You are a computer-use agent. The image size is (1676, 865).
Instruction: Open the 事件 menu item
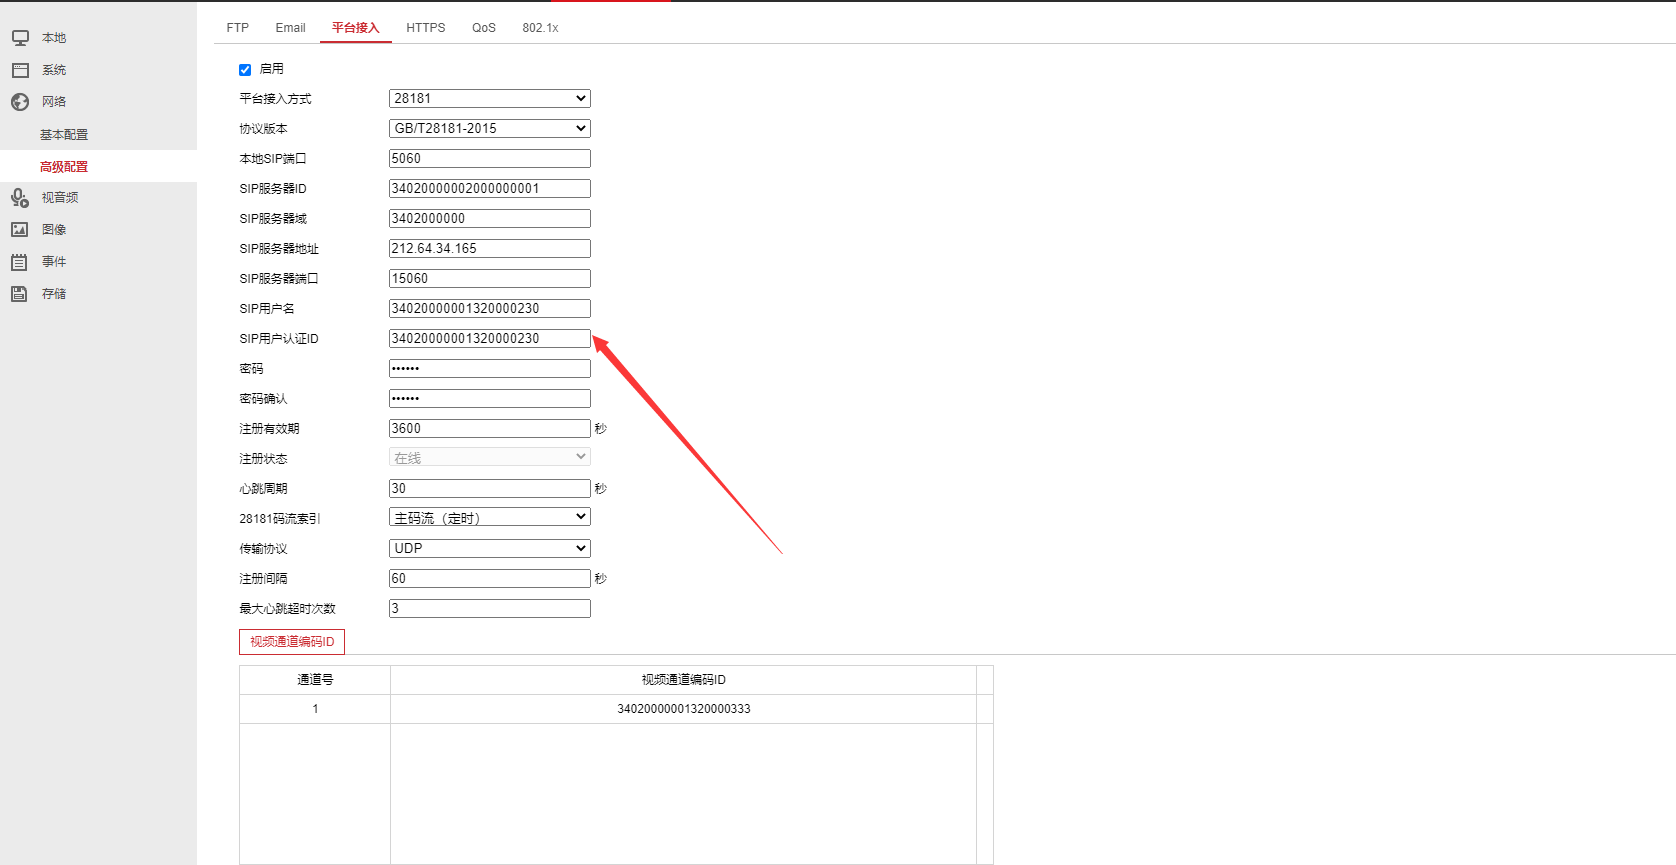54,262
